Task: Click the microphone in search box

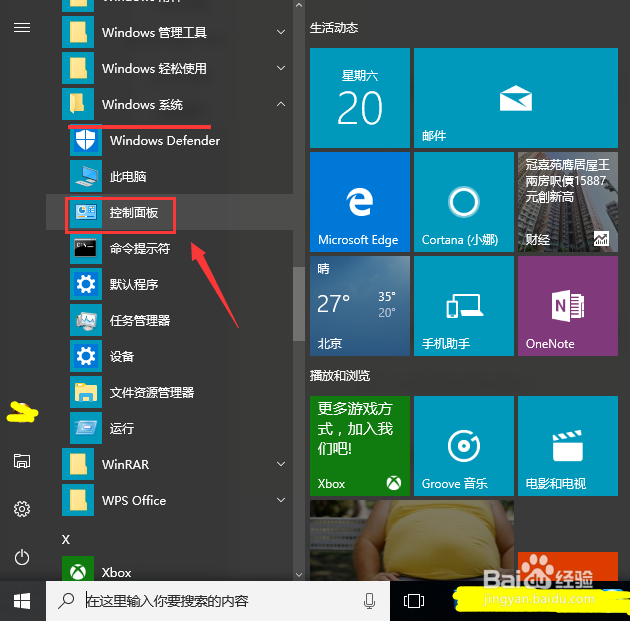Action: pyautogui.click(x=369, y=601)
